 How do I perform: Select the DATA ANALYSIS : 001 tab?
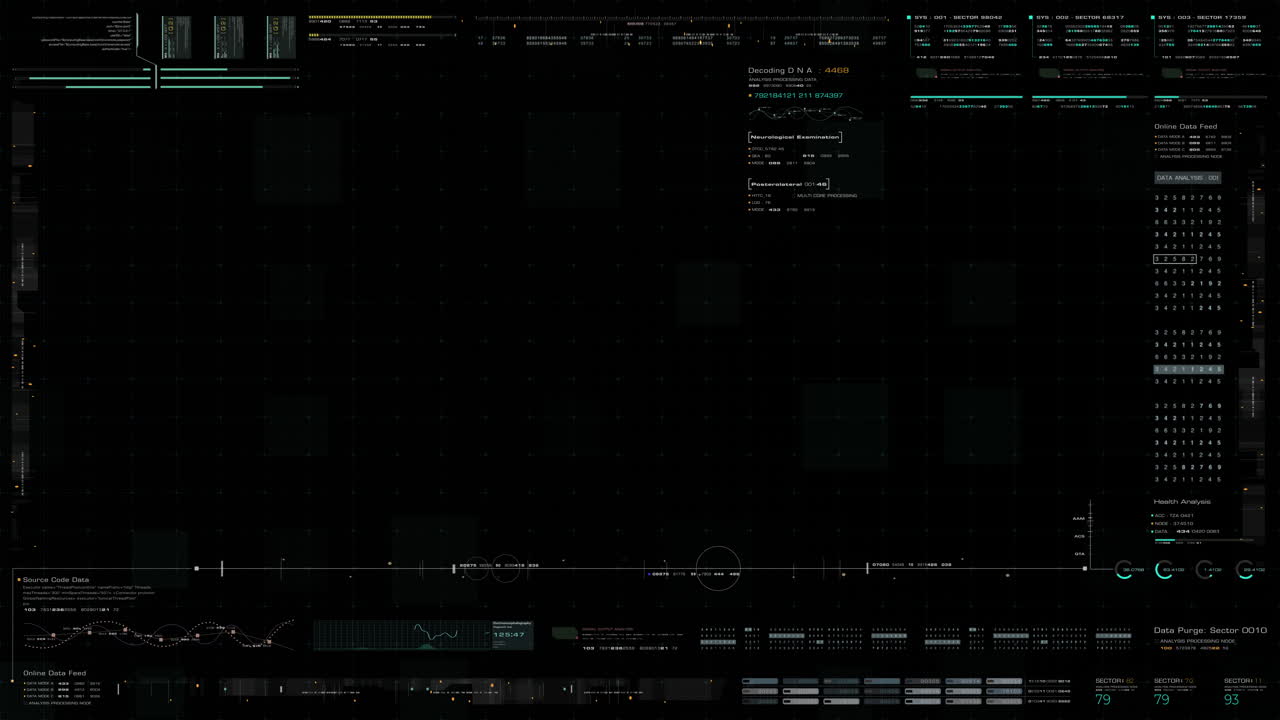[x=1187, y=178]
